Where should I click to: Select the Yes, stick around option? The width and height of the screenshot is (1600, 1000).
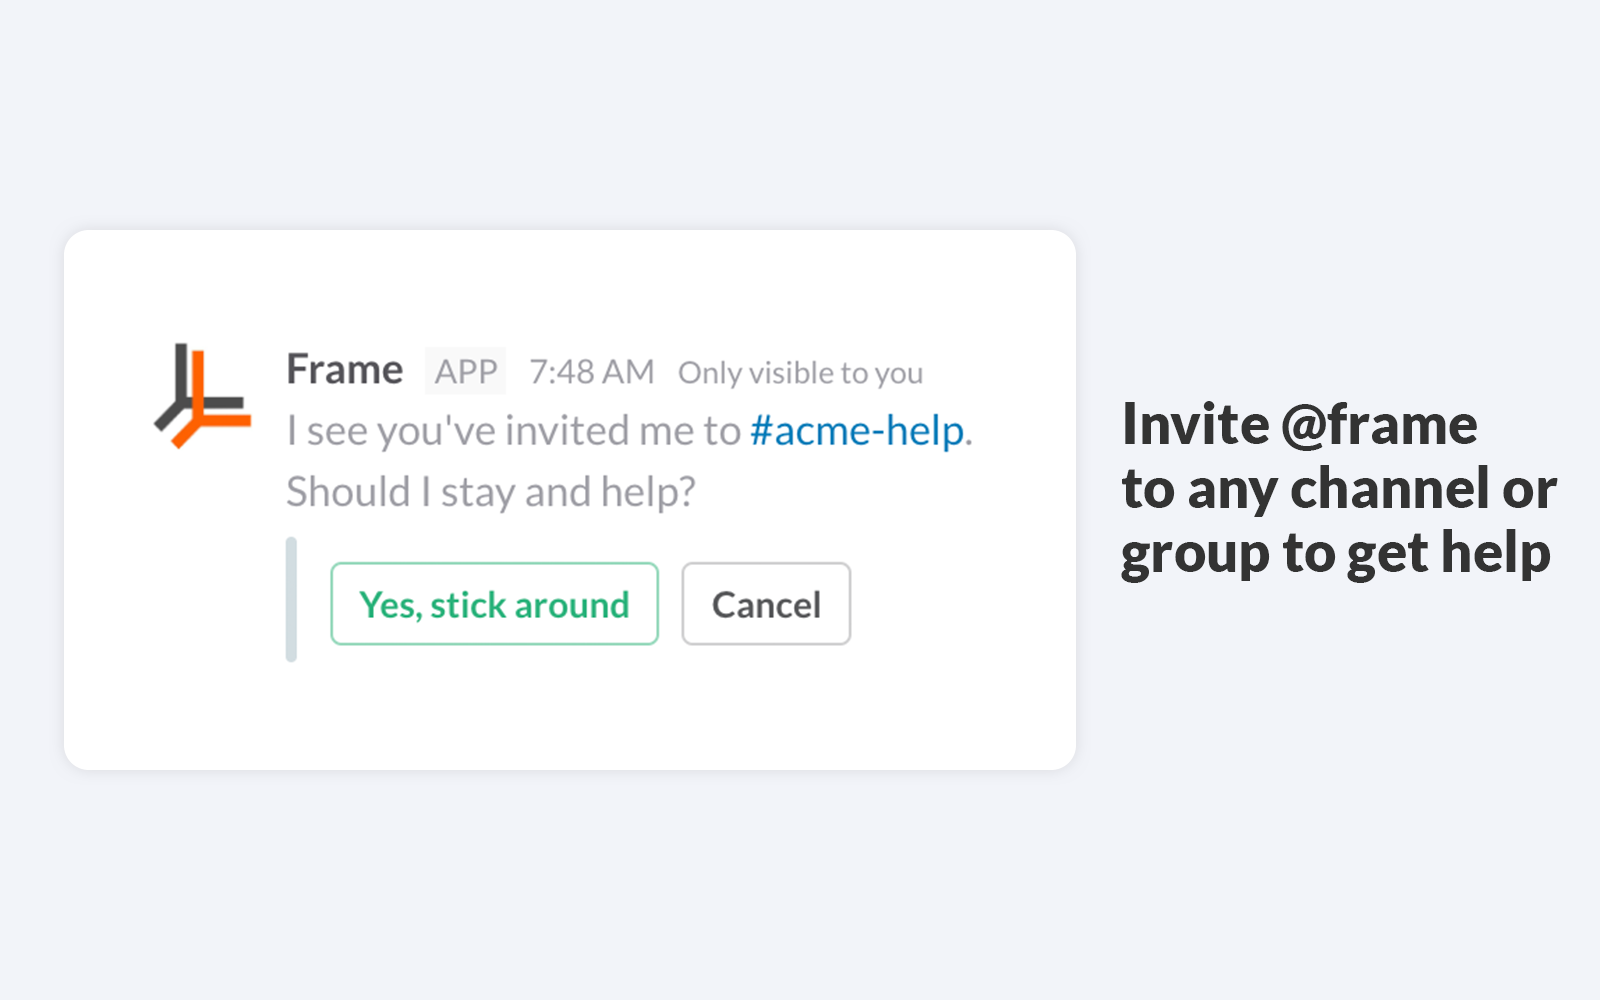click(x=494, y=604)
